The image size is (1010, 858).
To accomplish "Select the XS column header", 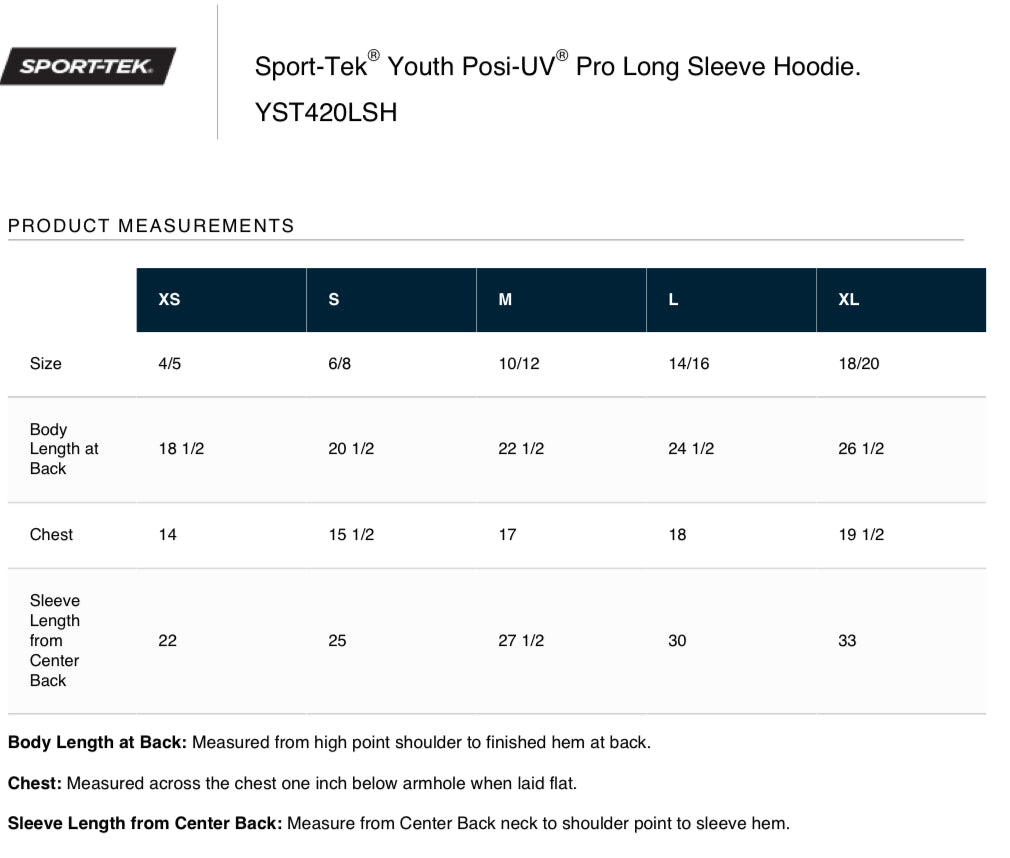I will (x=221, y=300).
